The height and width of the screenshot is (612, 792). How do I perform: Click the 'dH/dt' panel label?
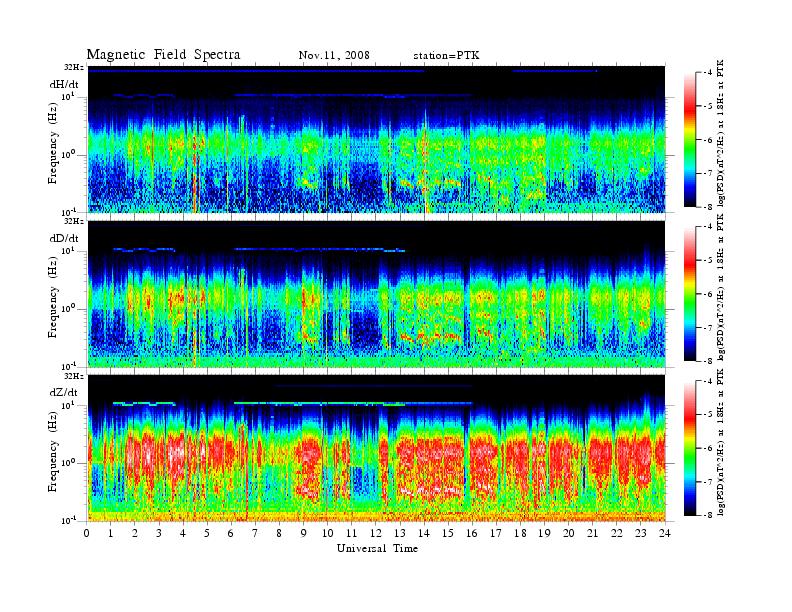(x=64, y=85)
